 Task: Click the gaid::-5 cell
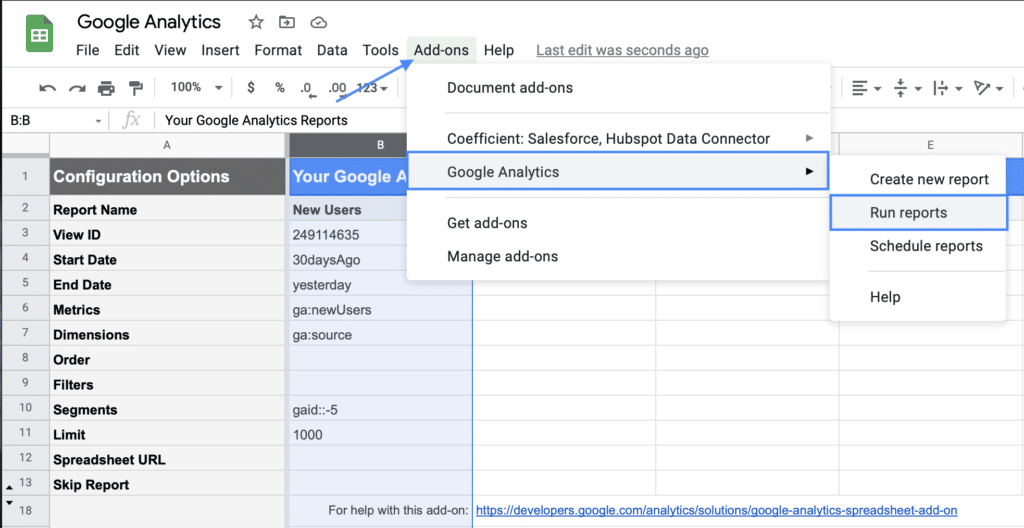pyautogui.click(x=380, y=410)
